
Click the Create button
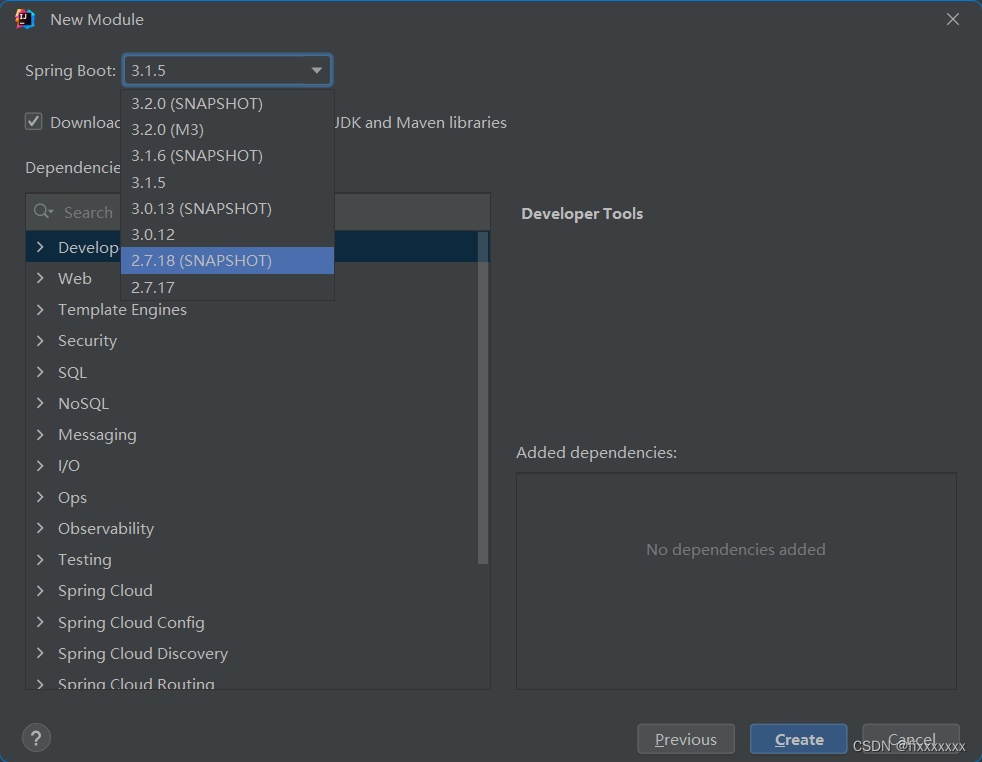[799, 739]
